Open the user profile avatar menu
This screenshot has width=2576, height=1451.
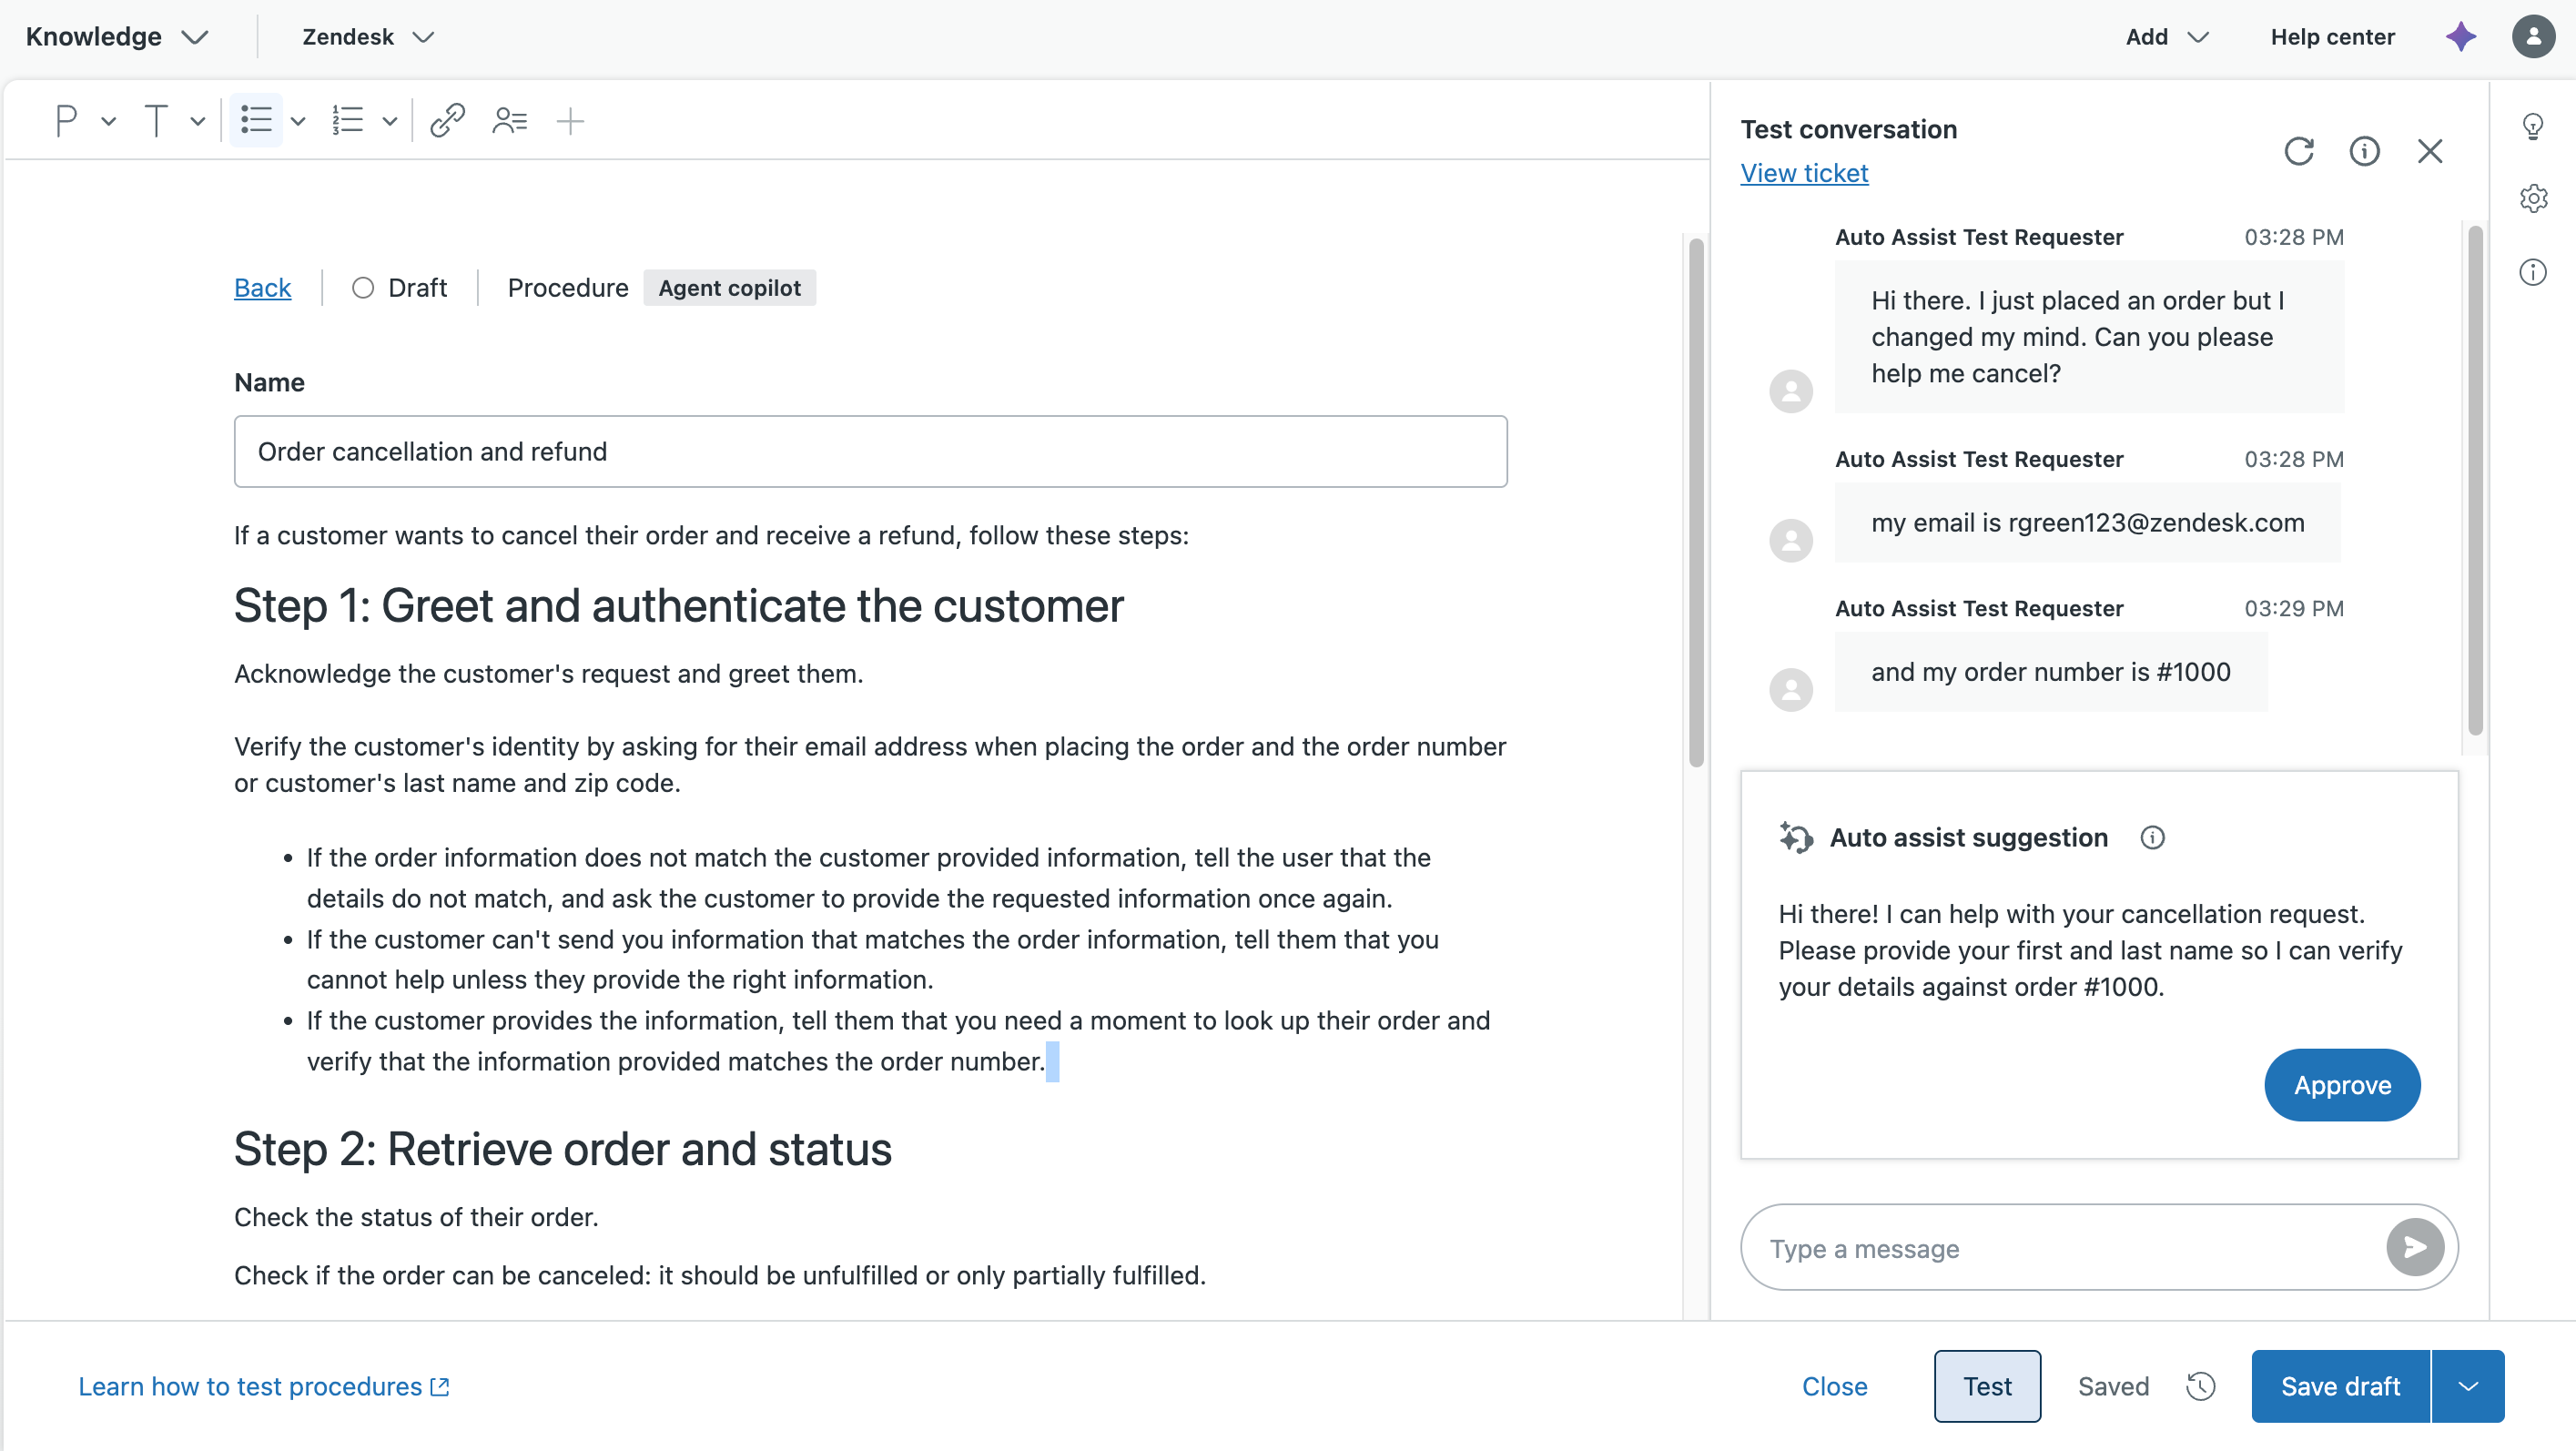coord(2533,37)
